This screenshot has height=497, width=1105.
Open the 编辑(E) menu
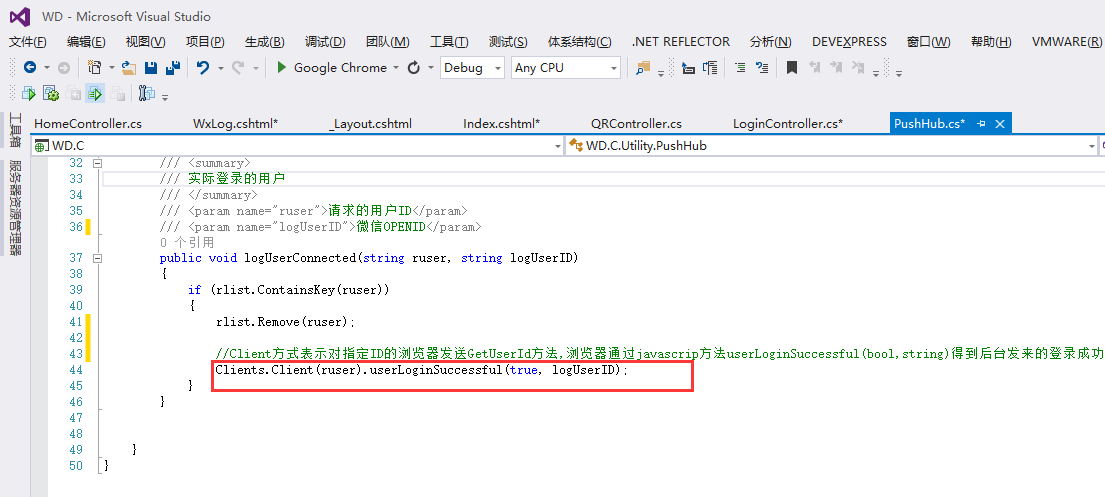(x=86, y=42)
